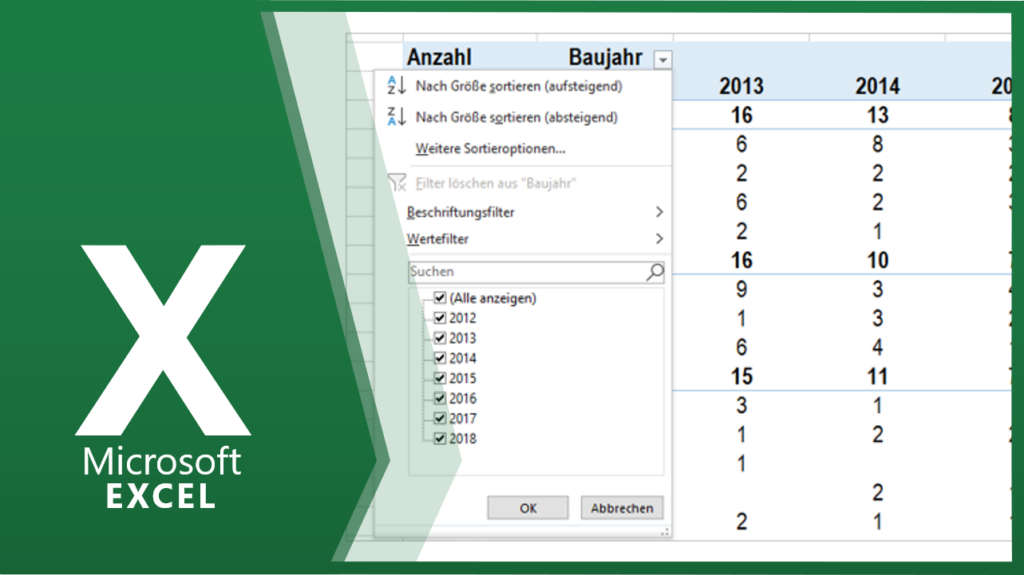
Task: Open the Wertefilter menu entry
Action: [438, 239]
